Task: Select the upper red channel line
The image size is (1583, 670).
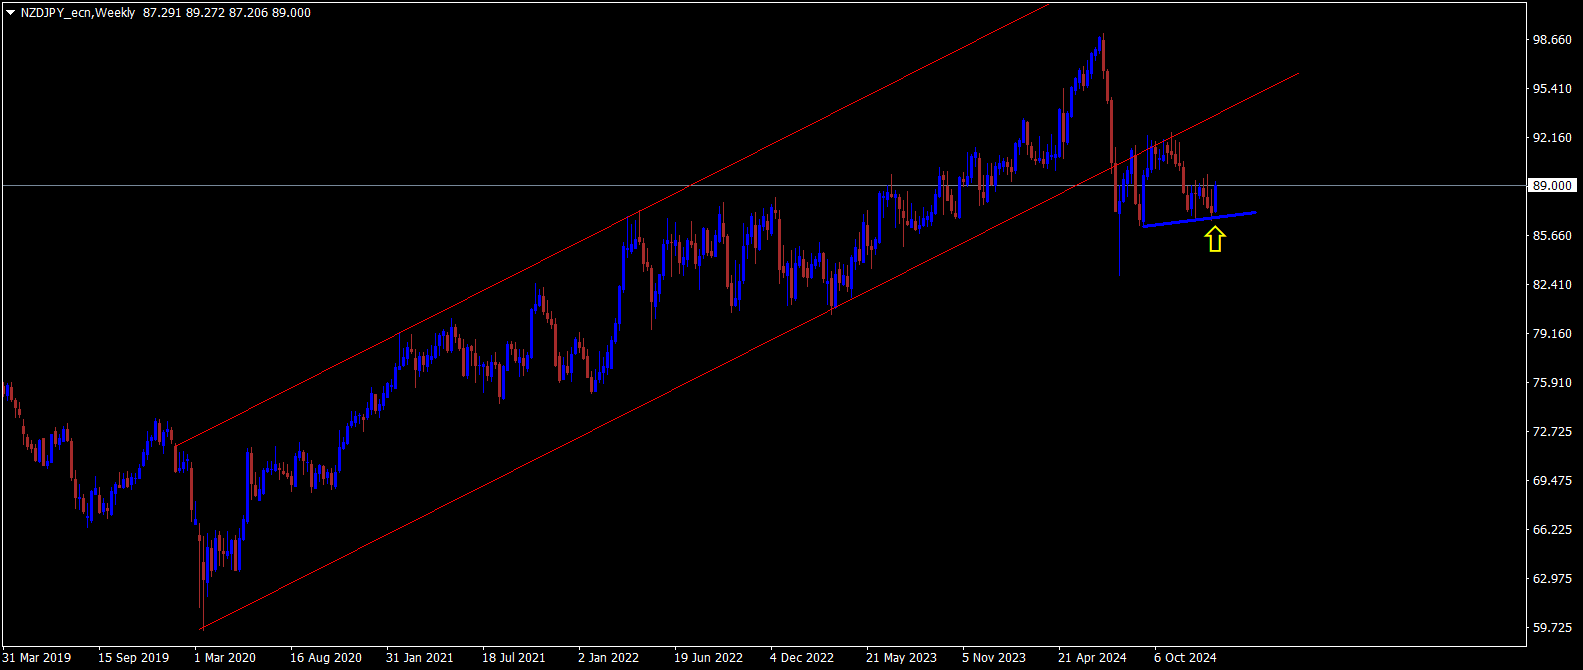Action: 612,225
